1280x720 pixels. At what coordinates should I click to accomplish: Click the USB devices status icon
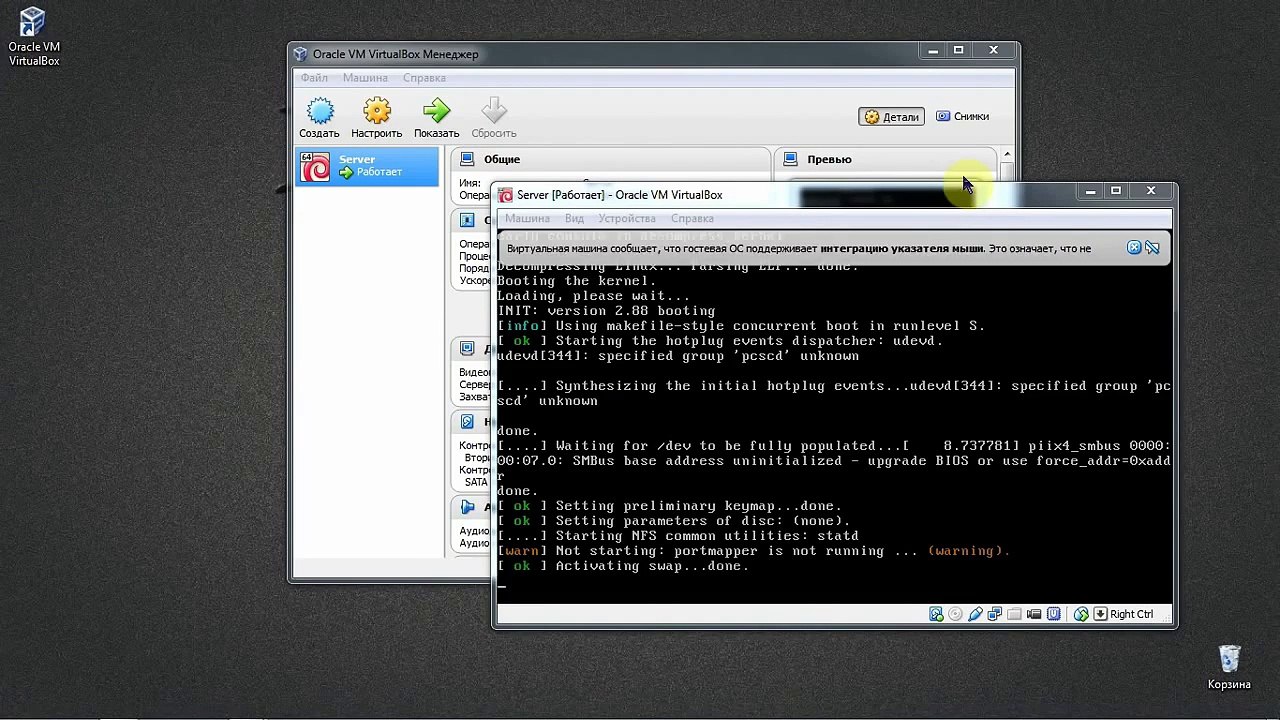[x=975, y=614]
